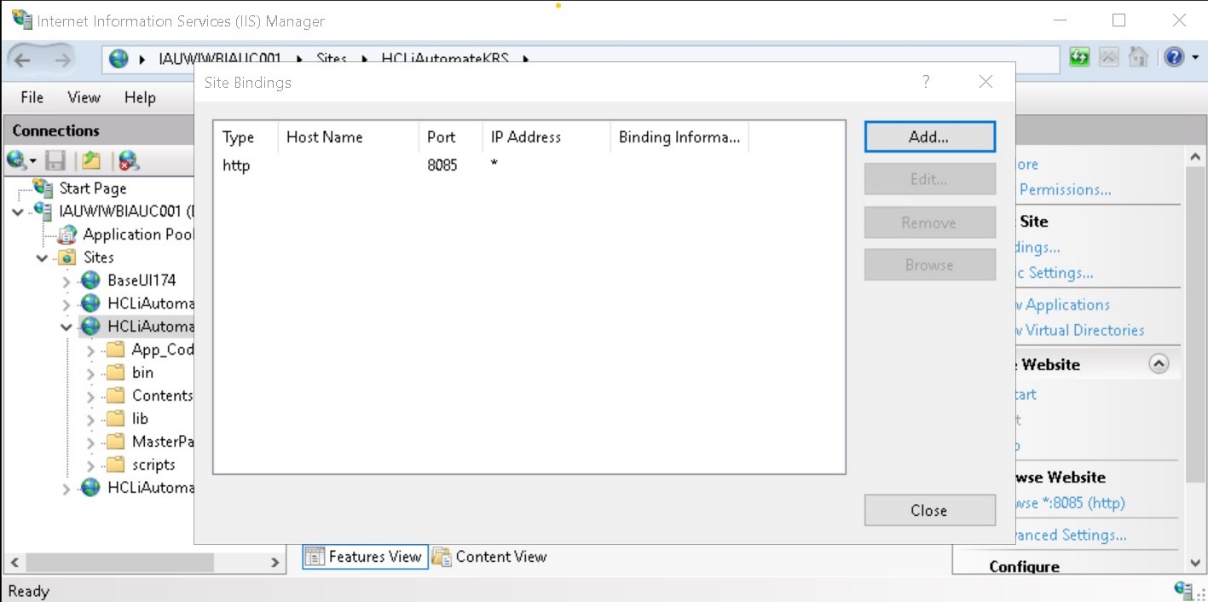Click the Host Name column header
1208x602 pixels.
coord(348,137)
